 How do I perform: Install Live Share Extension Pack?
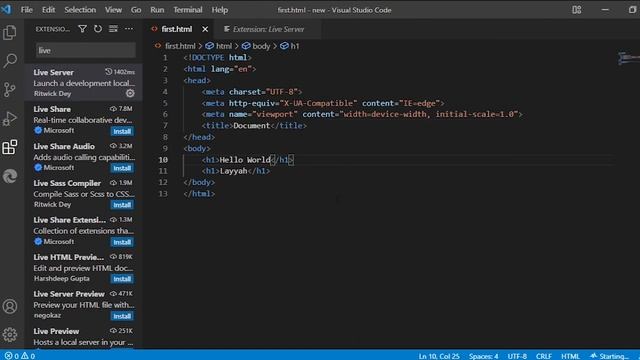122,242
